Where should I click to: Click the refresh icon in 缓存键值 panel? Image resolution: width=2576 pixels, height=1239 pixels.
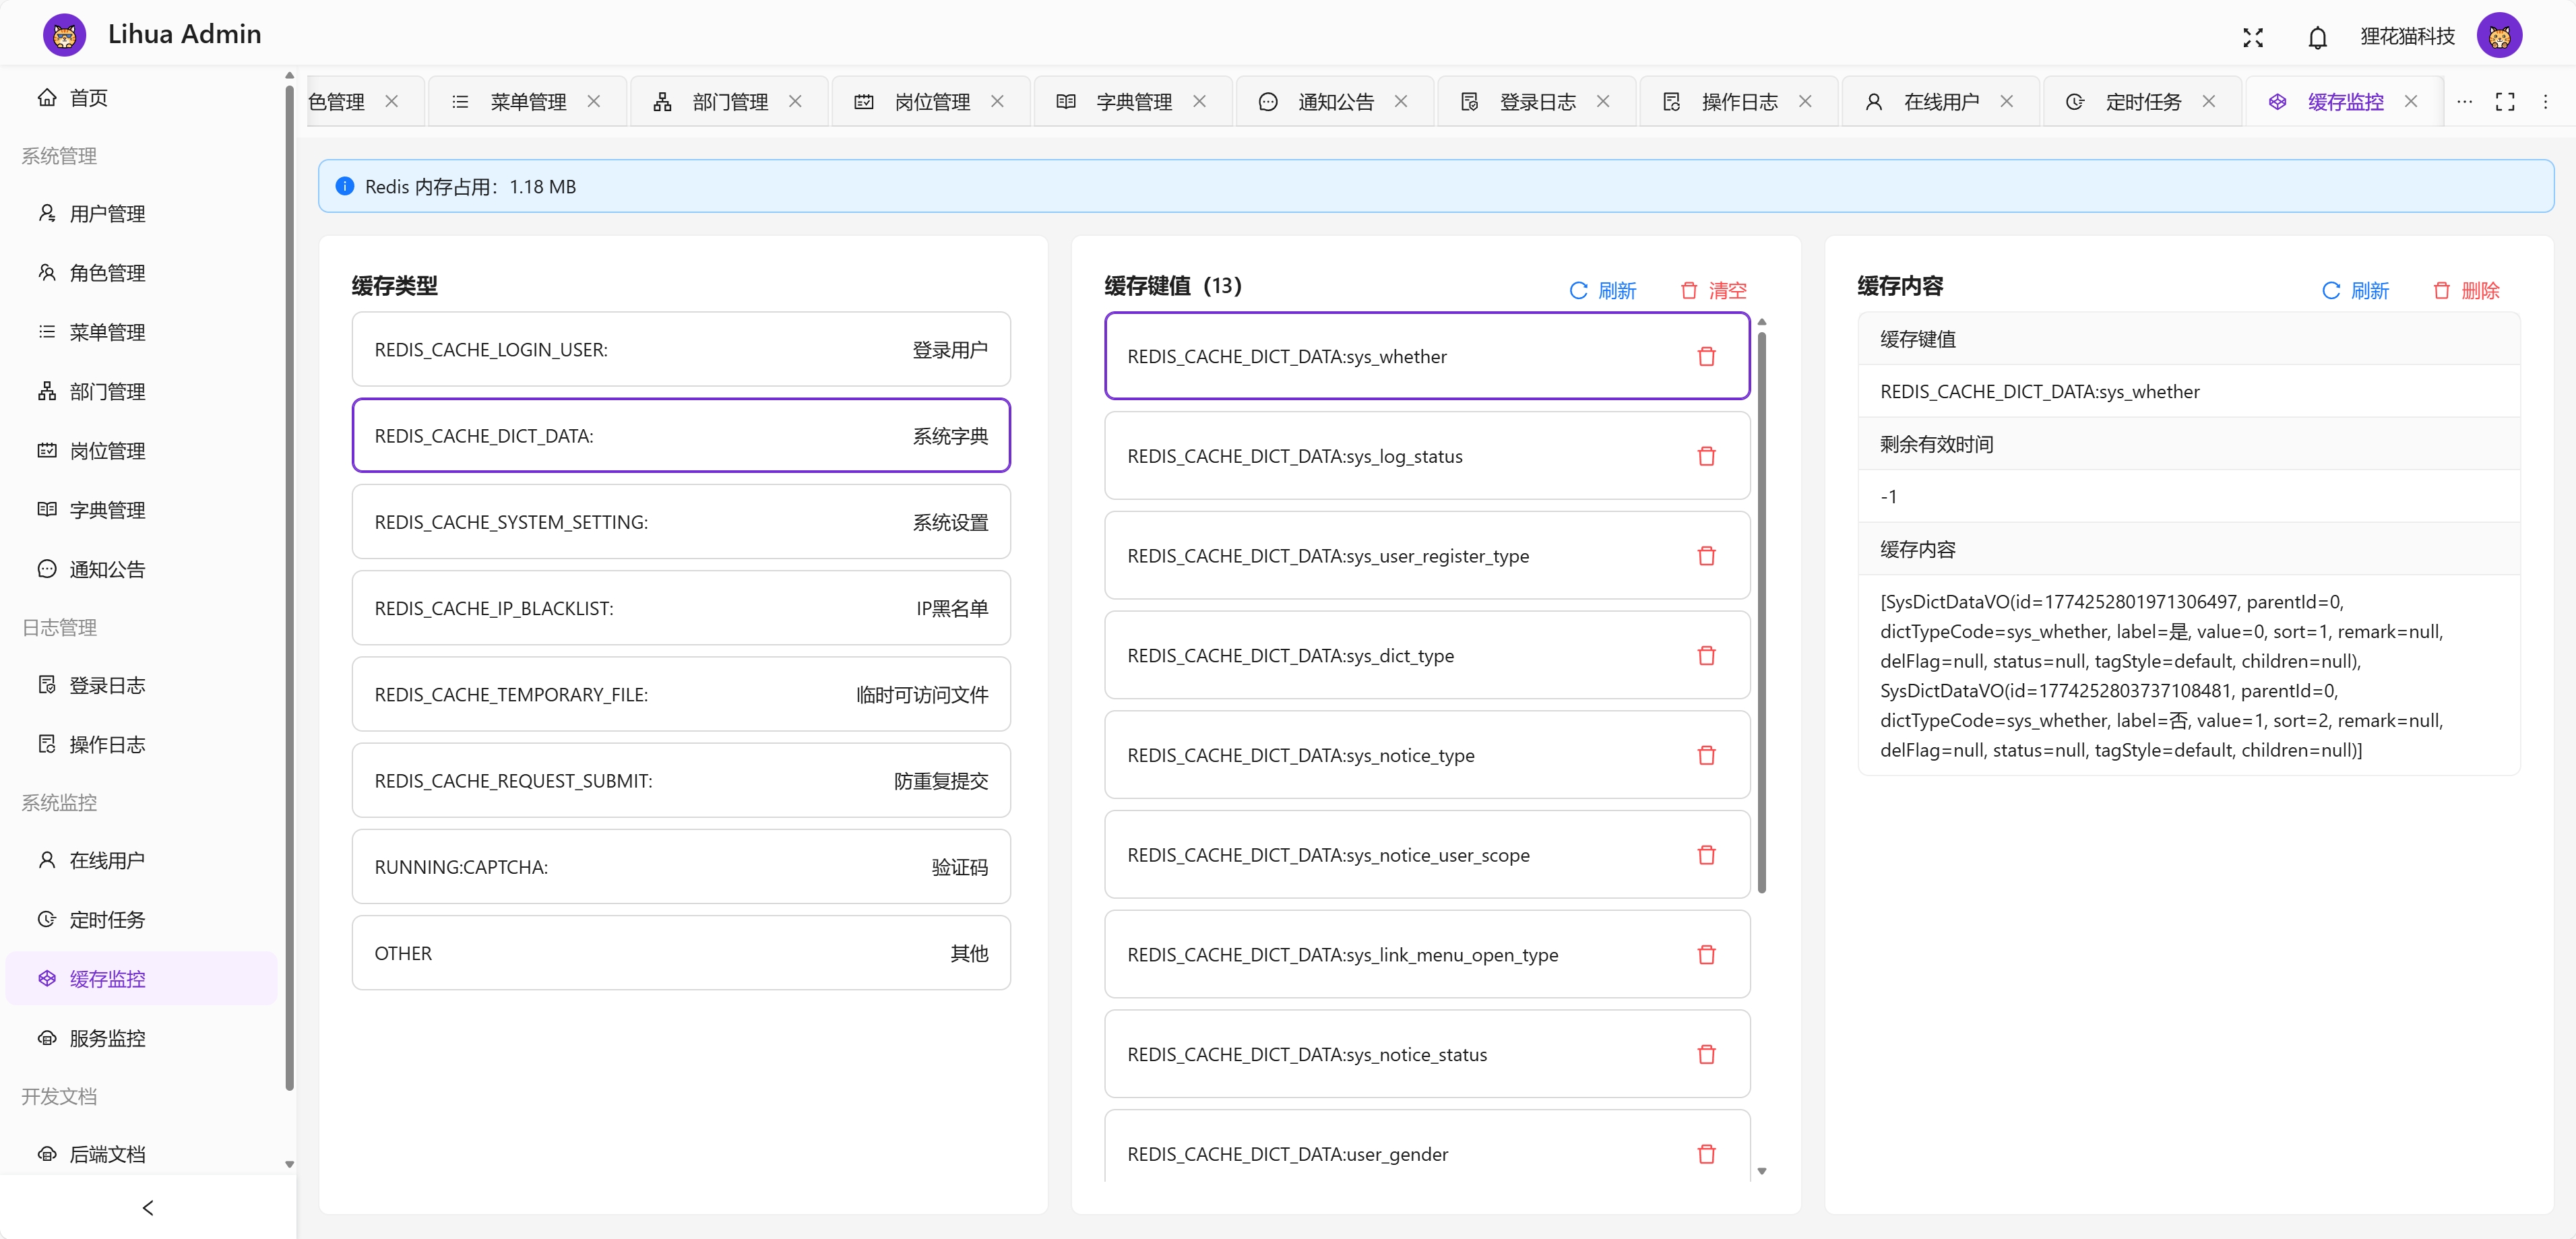(1577, 291)
